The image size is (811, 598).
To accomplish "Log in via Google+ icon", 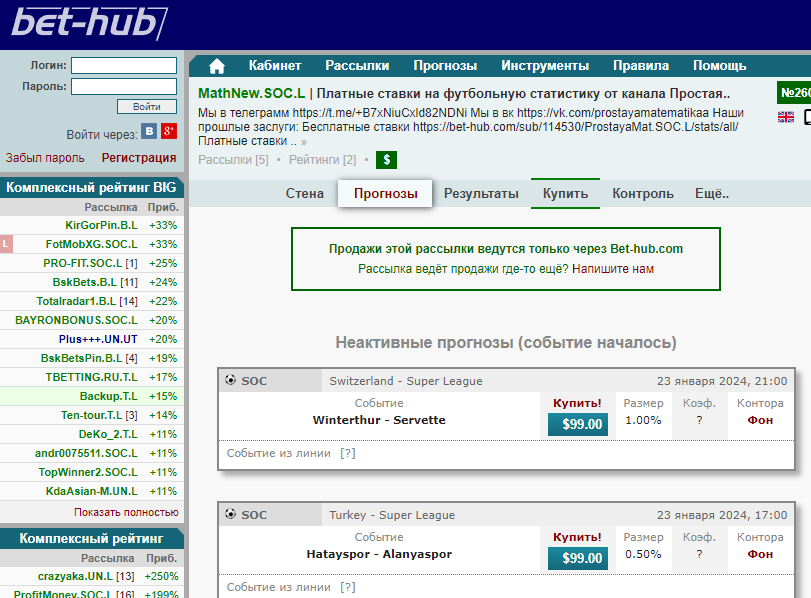I will [169, 132].
